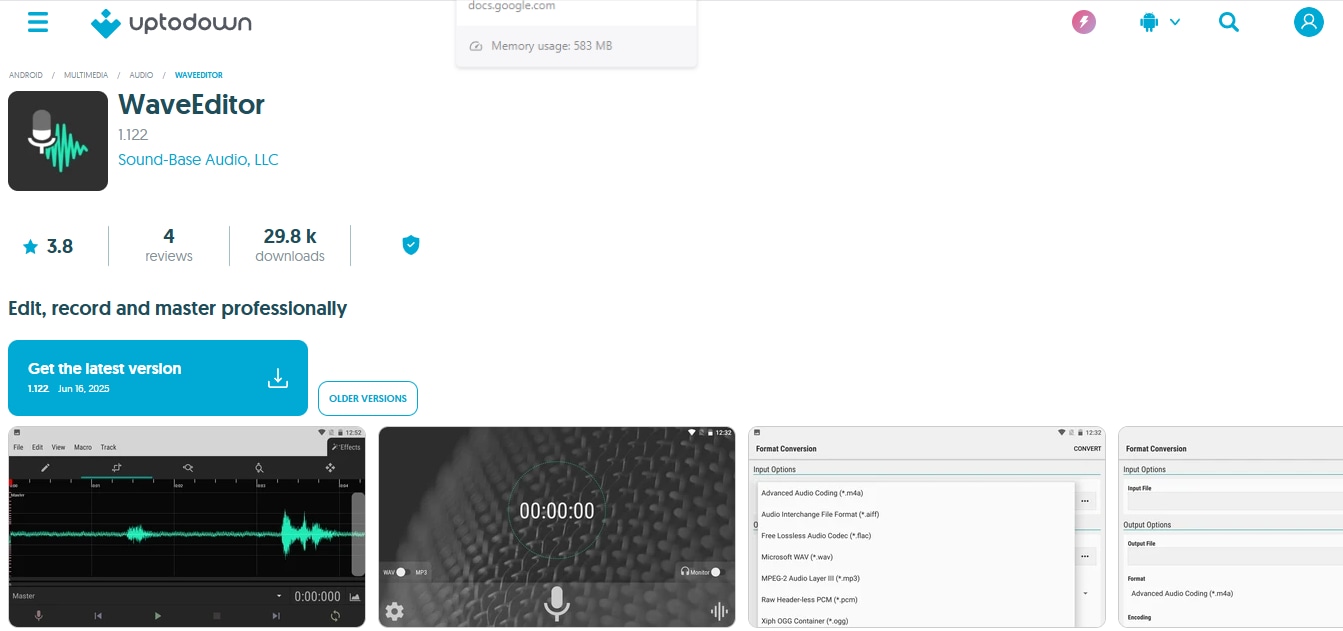Get the latest version 1.122

tap(158, 378)
